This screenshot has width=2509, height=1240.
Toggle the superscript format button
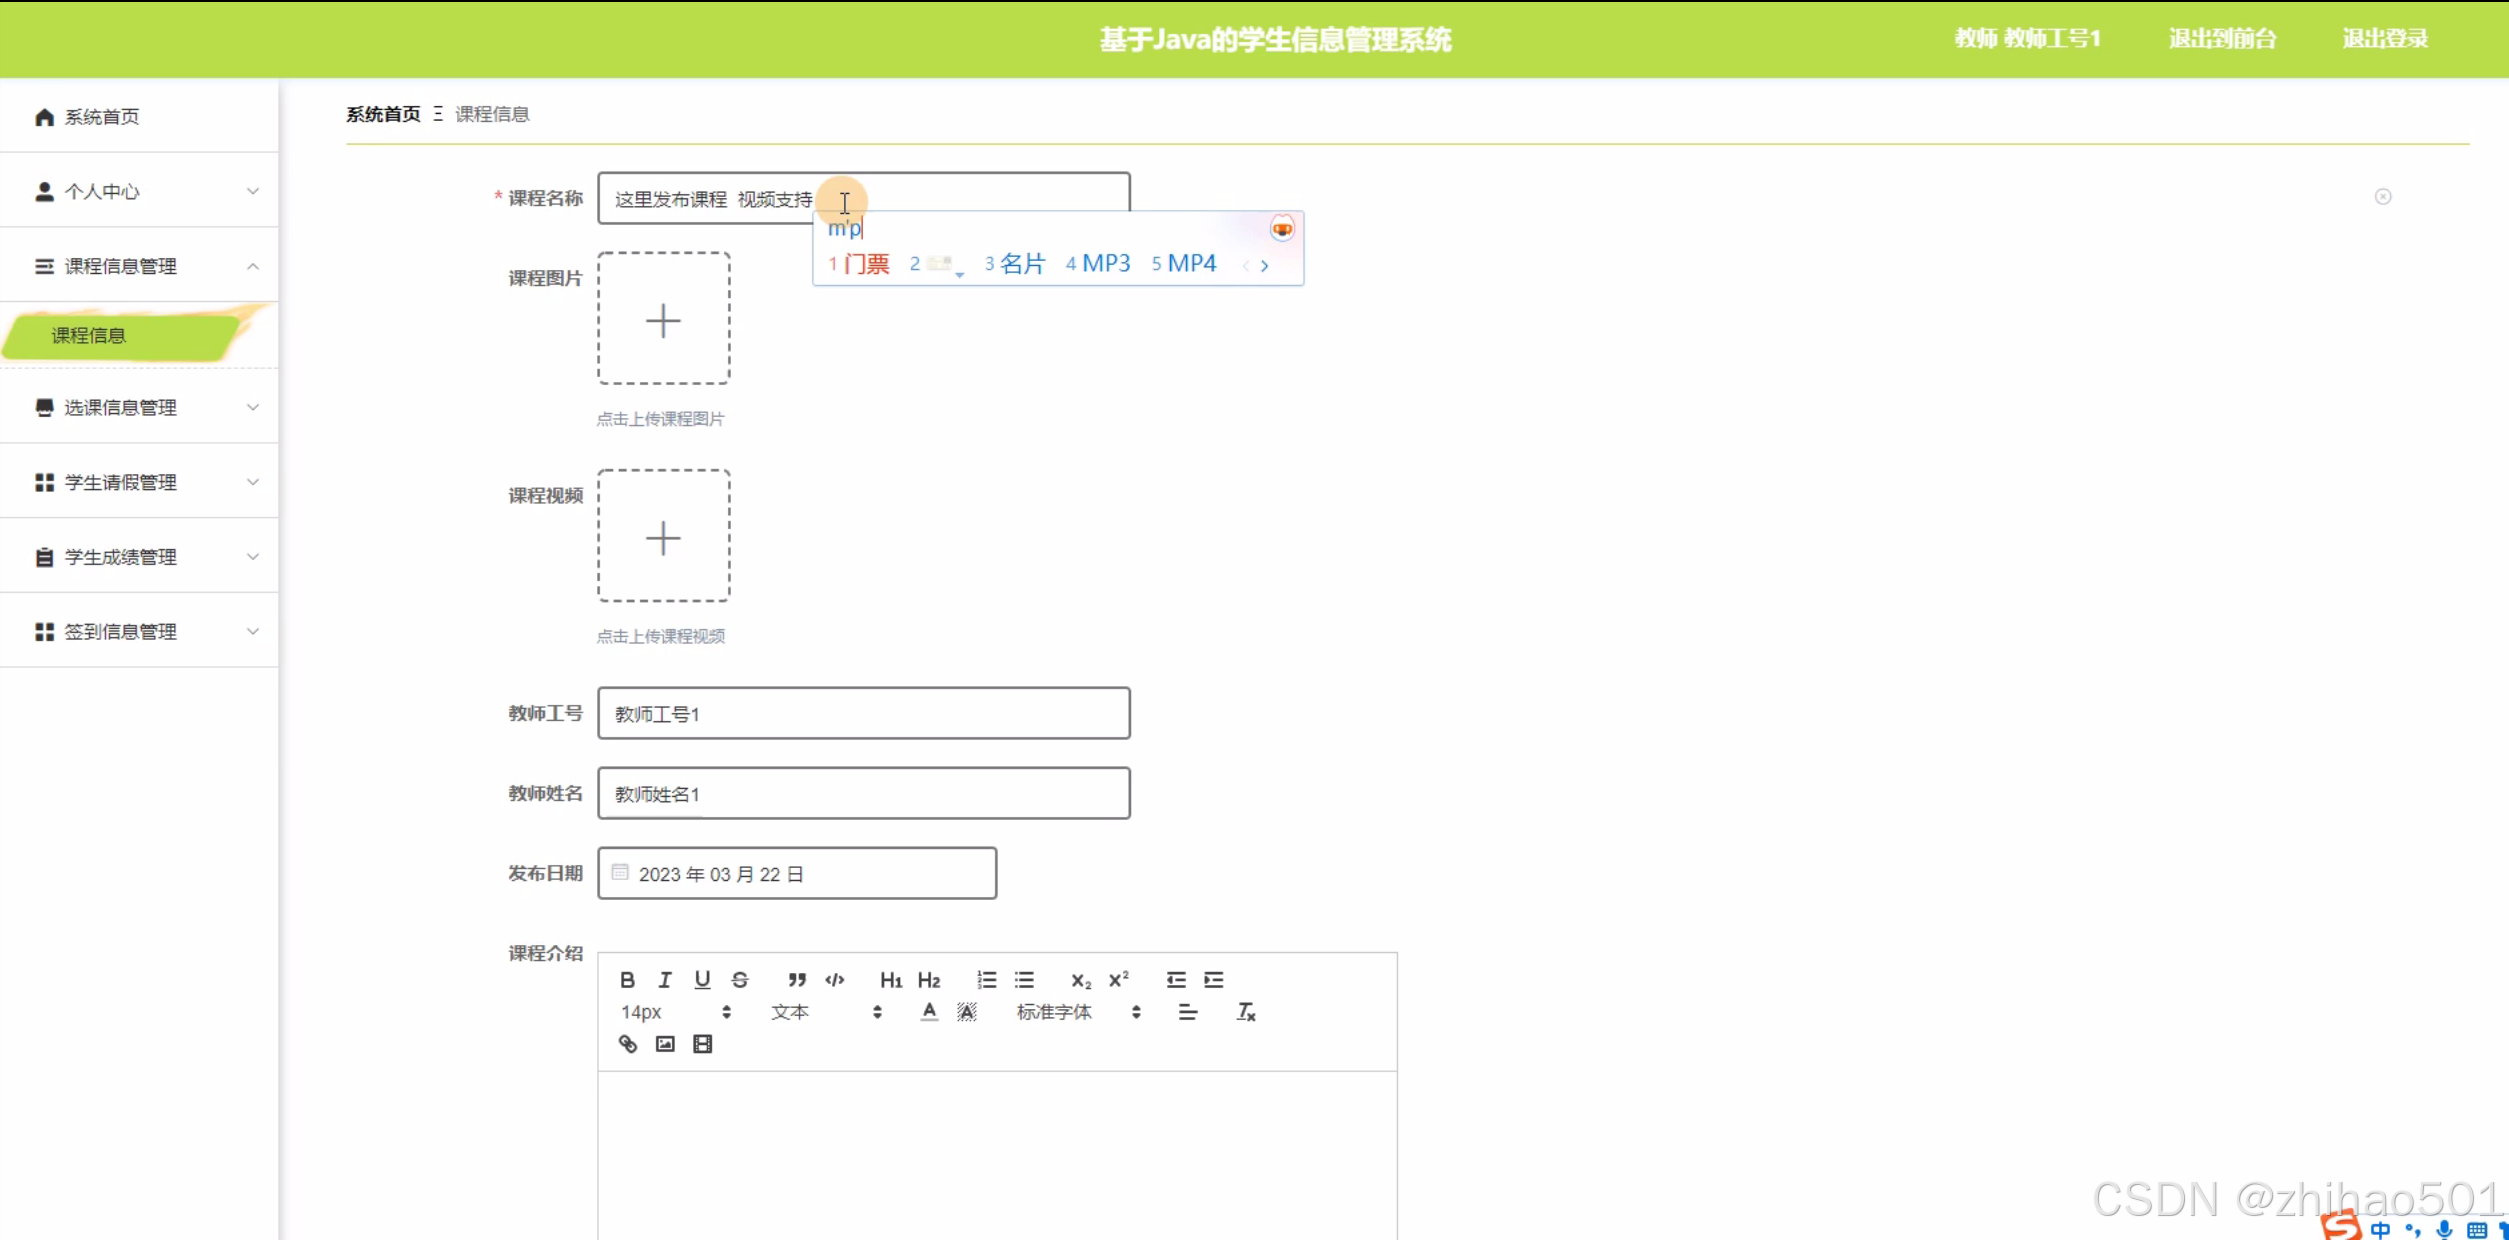coord(1118,979)
